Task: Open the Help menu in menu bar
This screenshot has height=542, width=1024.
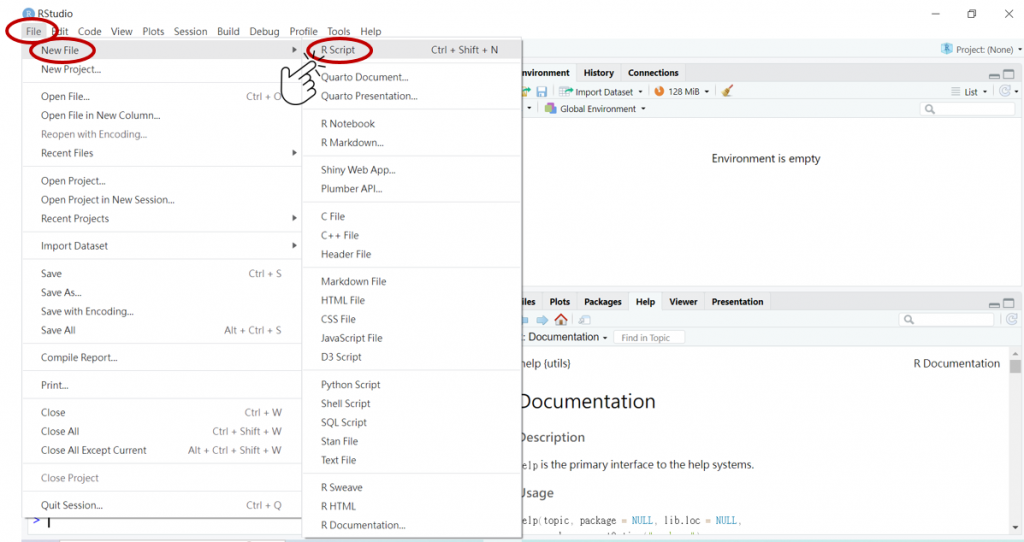Action: [x=370, y=31]
